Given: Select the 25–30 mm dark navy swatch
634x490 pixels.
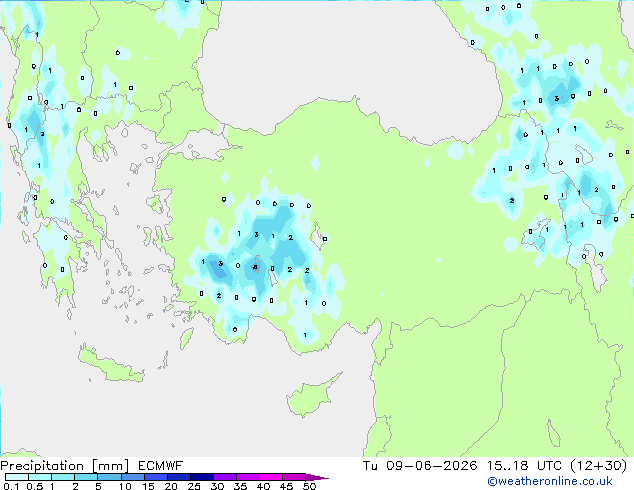Looking at the screenshot, I should tap(202, 477).
